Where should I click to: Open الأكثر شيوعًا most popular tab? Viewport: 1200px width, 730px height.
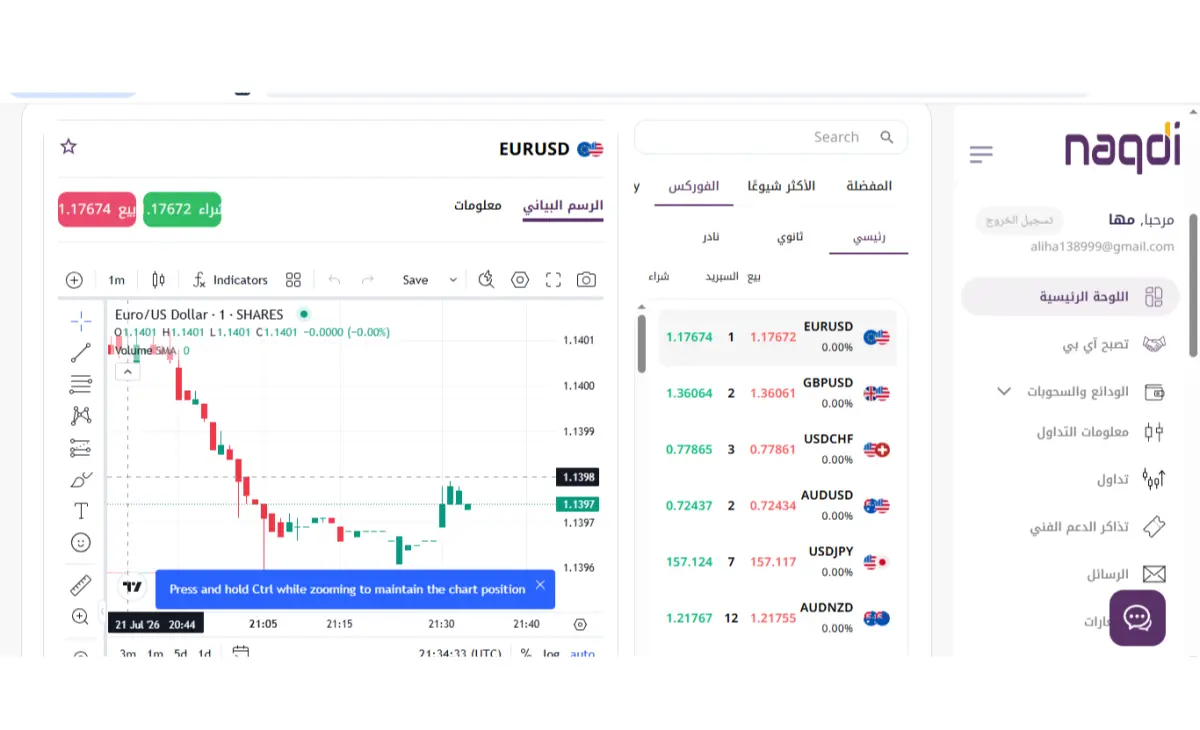coord(782,186)
